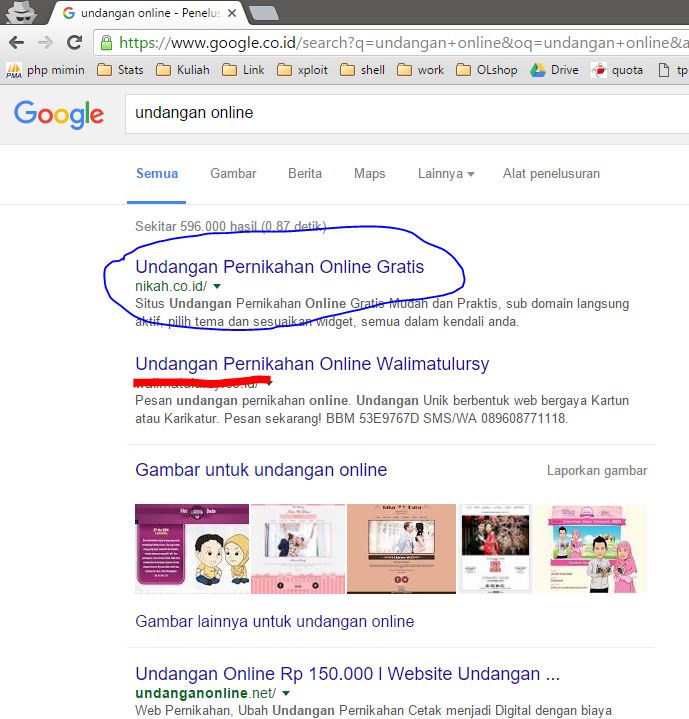Expand the Lainnya search filter dropdown
689x719 pixels.
tap(445, 173)
